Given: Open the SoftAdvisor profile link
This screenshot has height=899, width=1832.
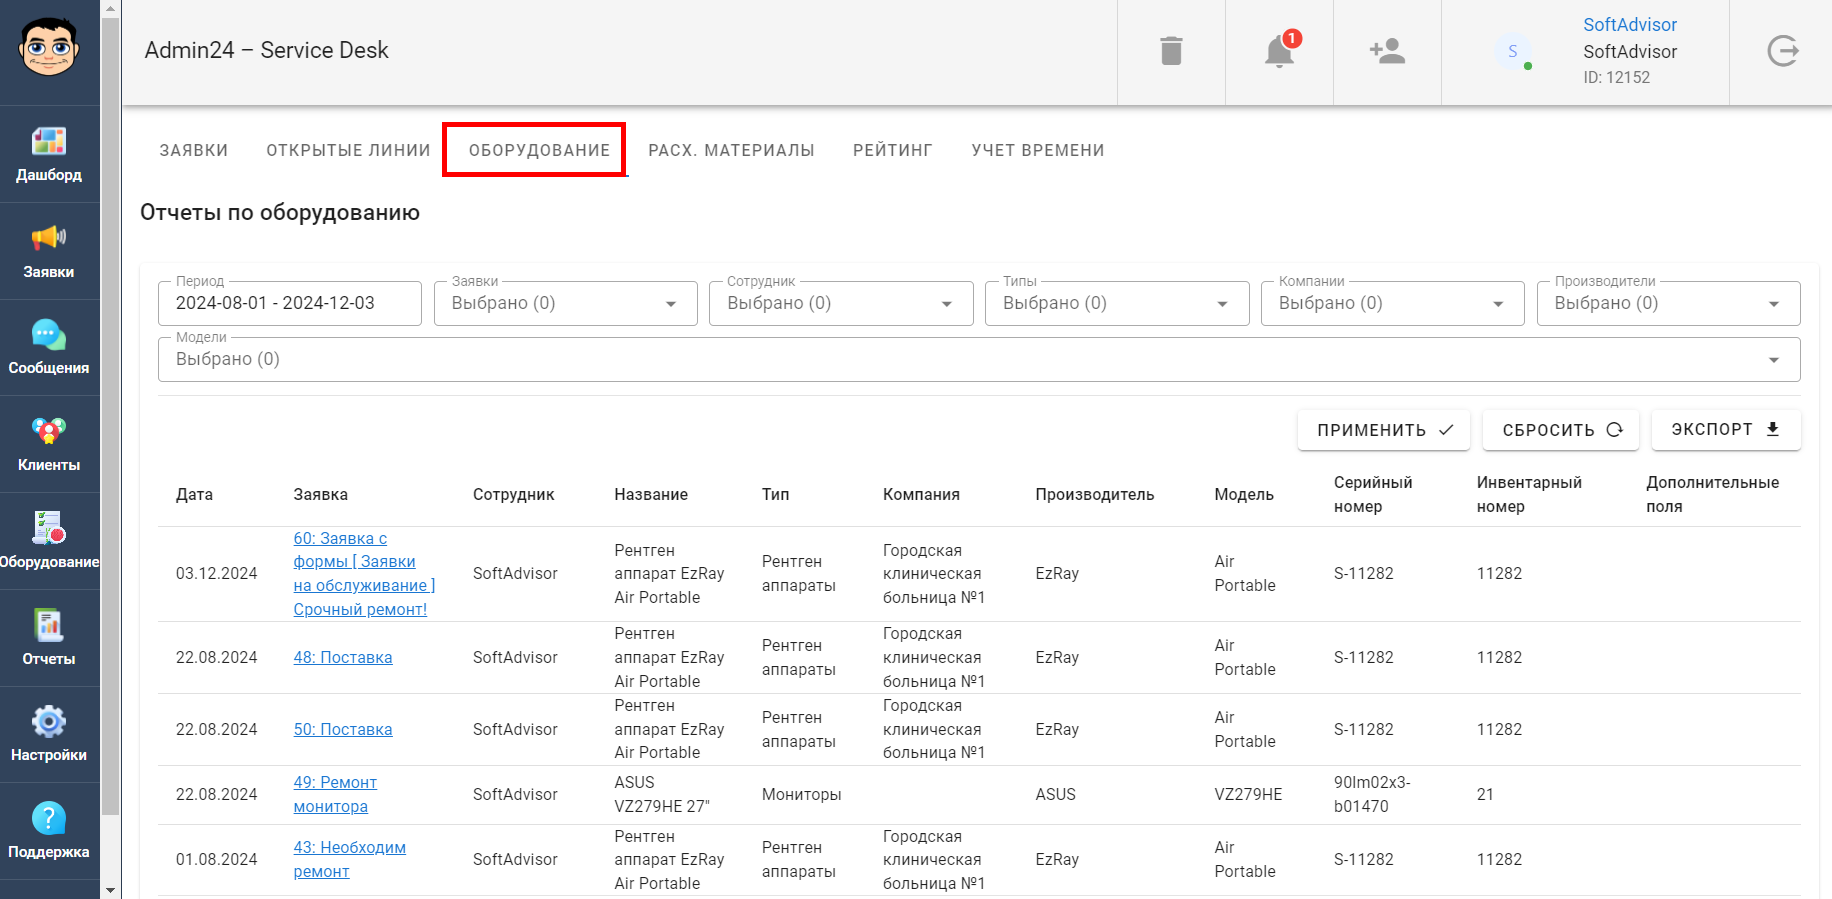Looking at the screenshot, I should pos(1630,25).
